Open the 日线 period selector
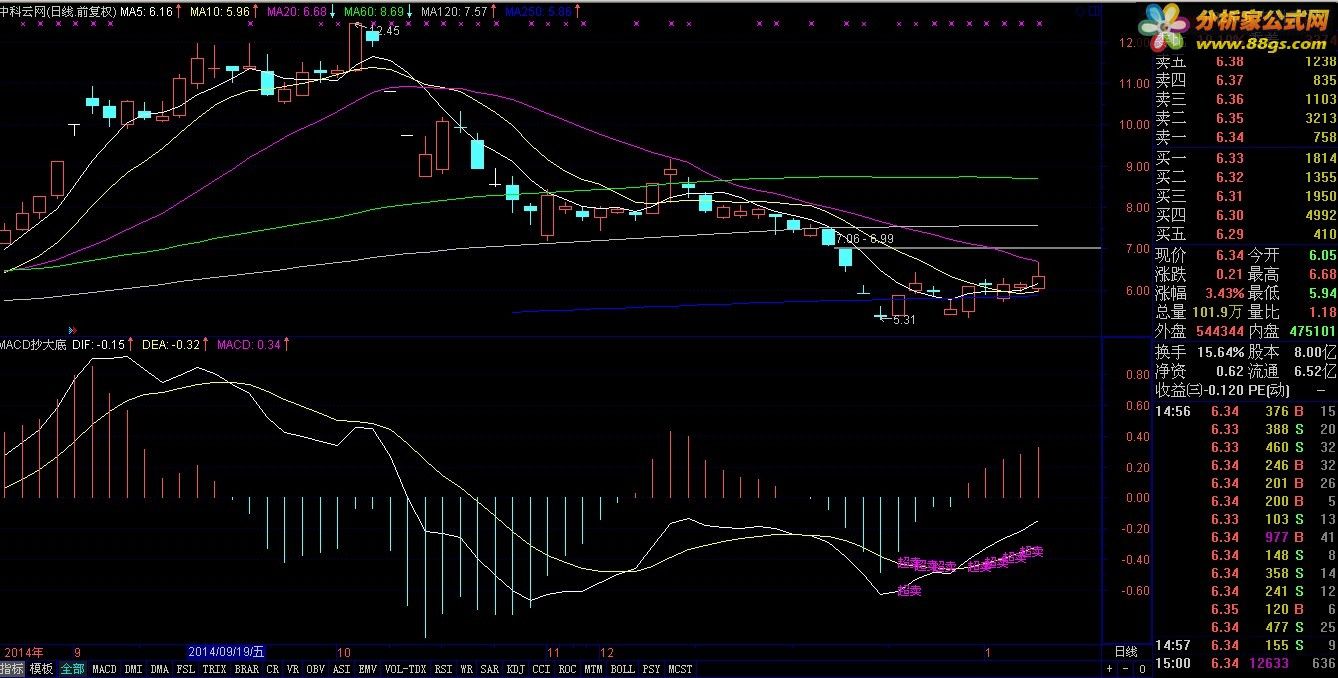Viewport: 1338px width, 678px height. point(1125,651)
